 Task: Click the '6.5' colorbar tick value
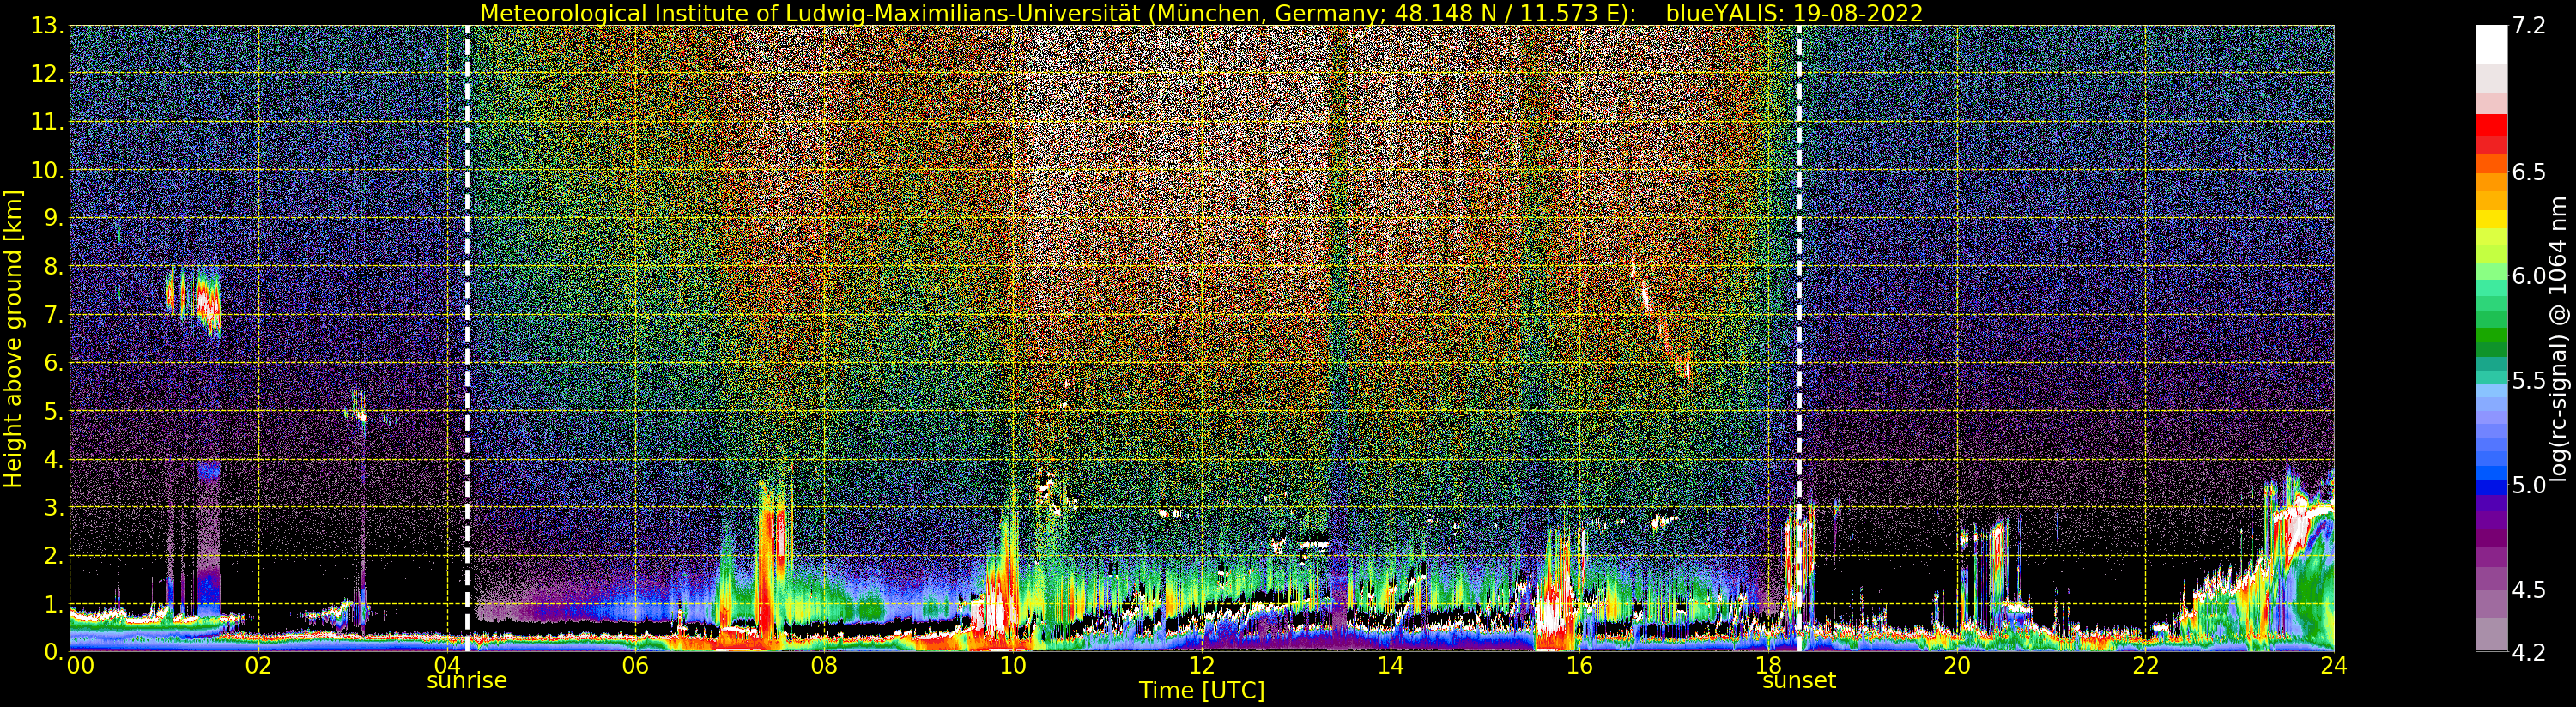(x=2528, y=172)
